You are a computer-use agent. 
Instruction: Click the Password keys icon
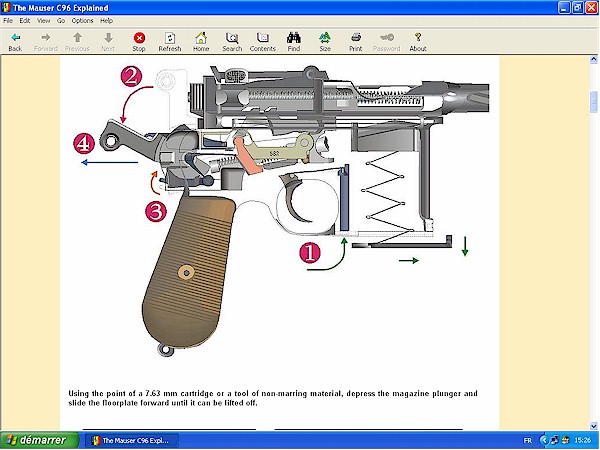coord(386,38)
